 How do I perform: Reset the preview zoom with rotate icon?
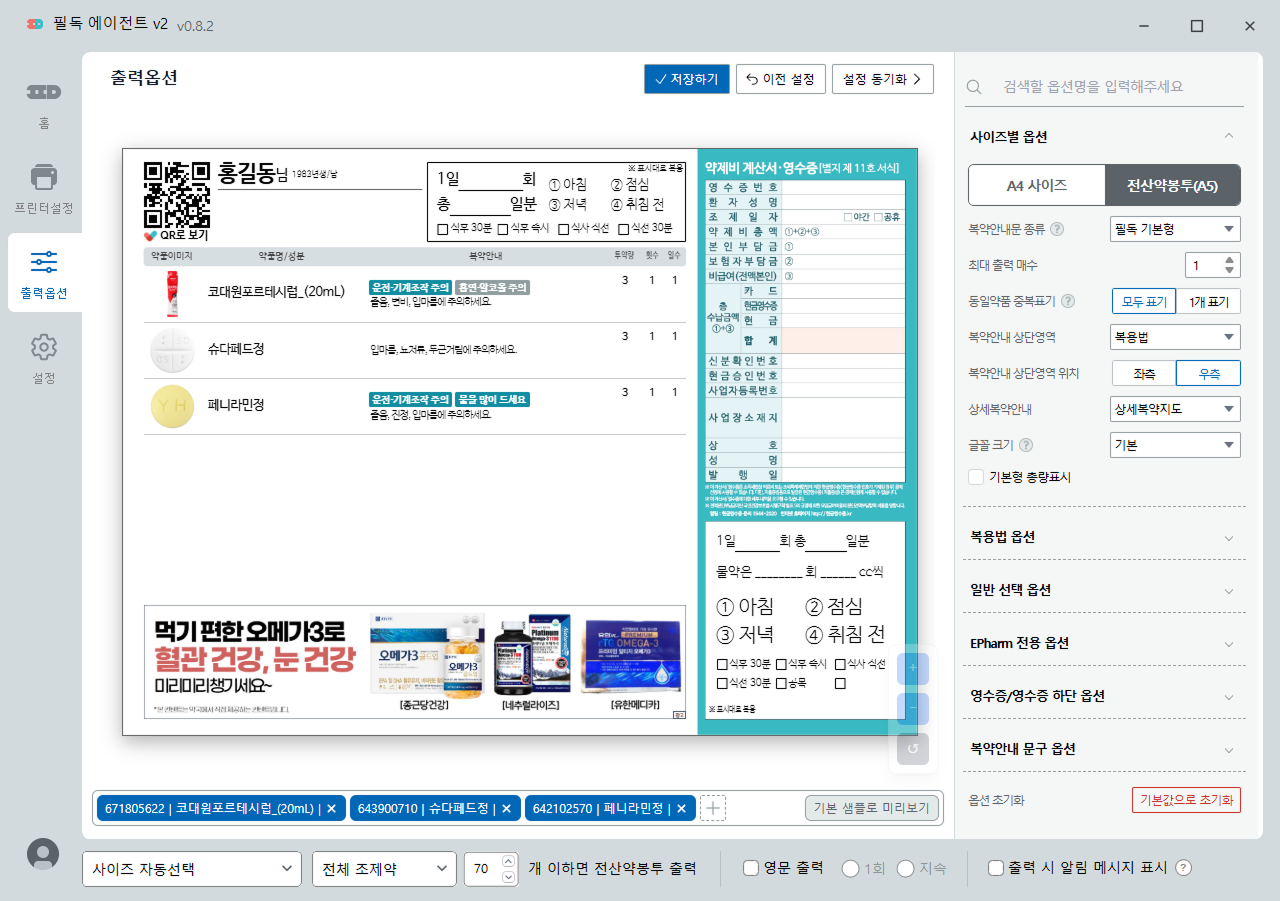click(x=912, y=748)
